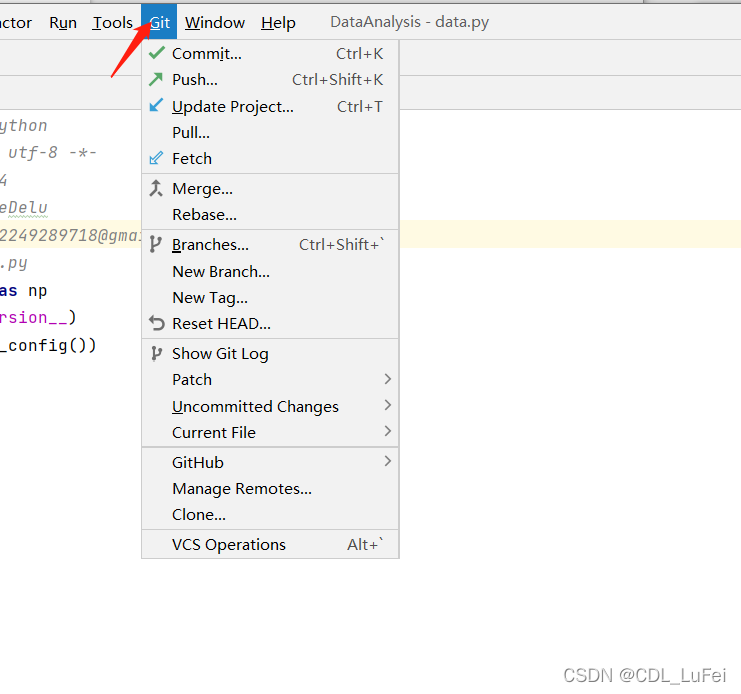The width and height of the screenshot is (741, 694).
Task: Click the Merge icon
Action: click(156, 188)
